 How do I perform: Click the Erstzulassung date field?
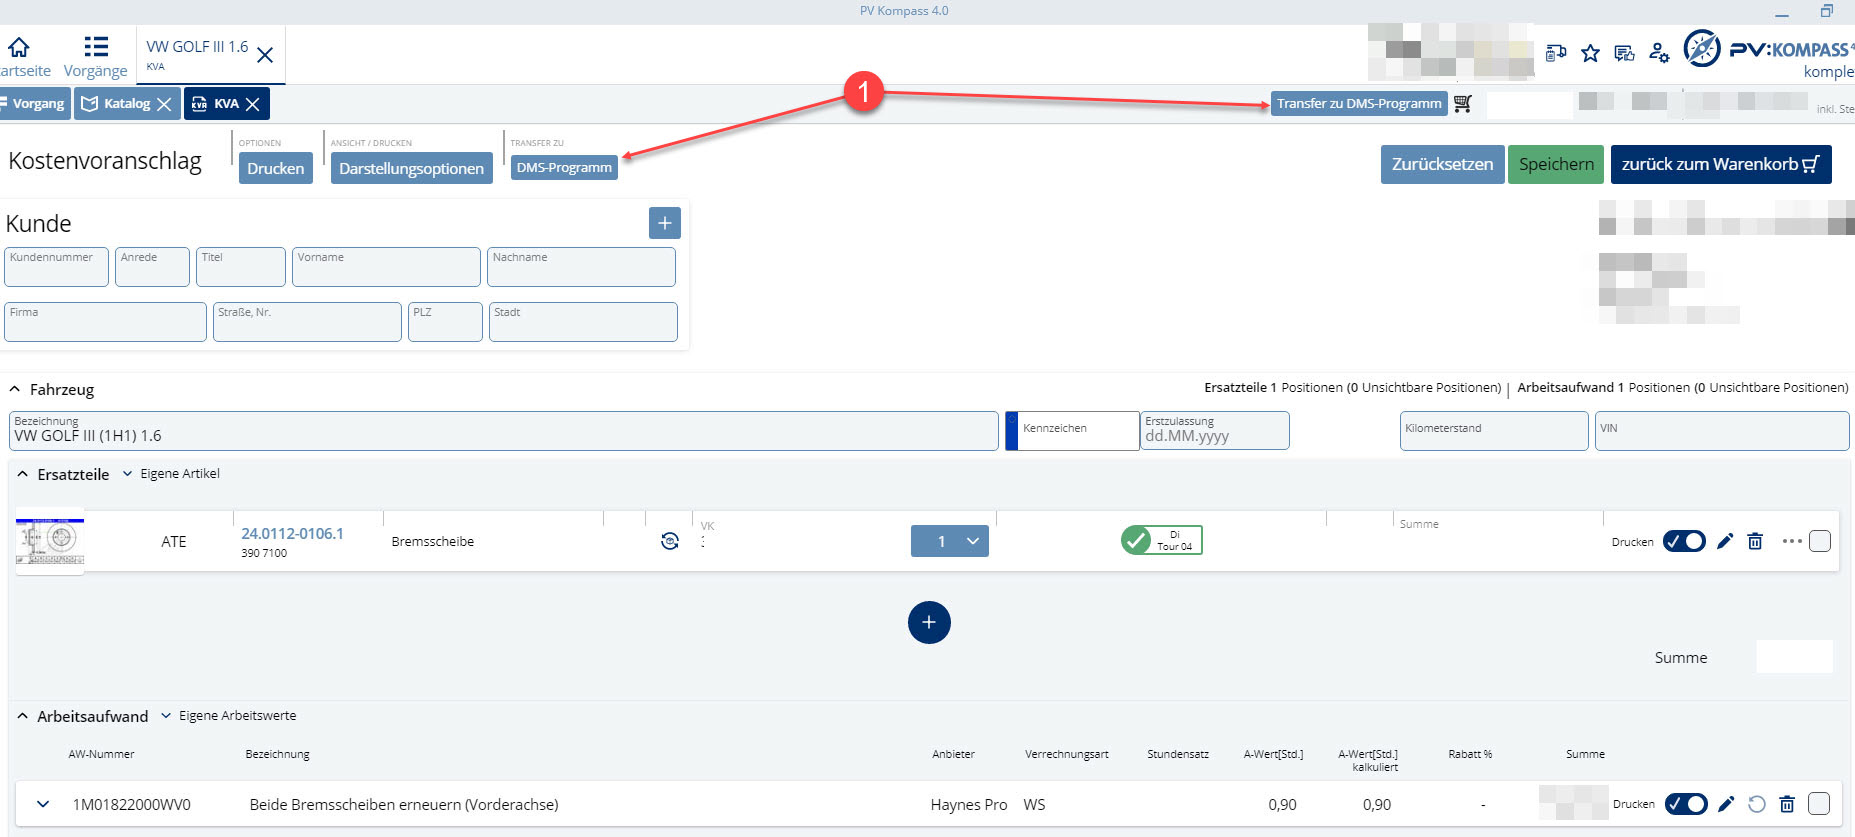[x=1215, y=431]
